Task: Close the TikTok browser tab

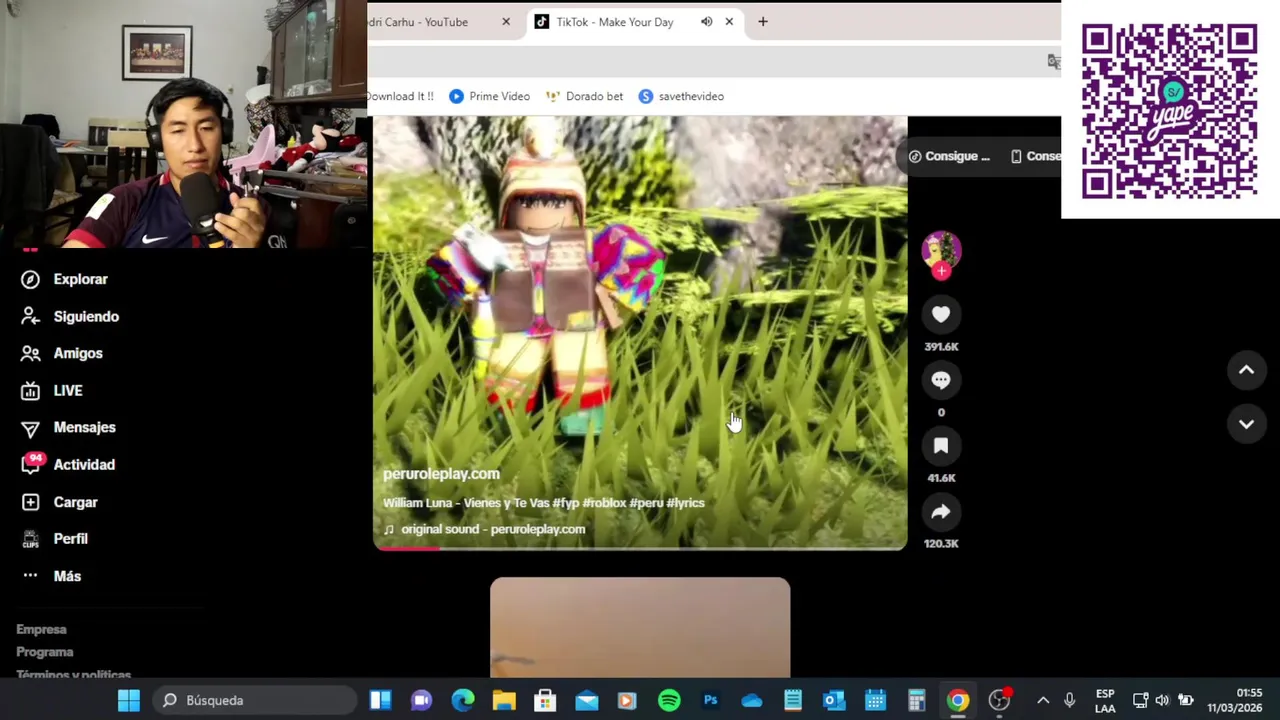Action: (729, 22)
